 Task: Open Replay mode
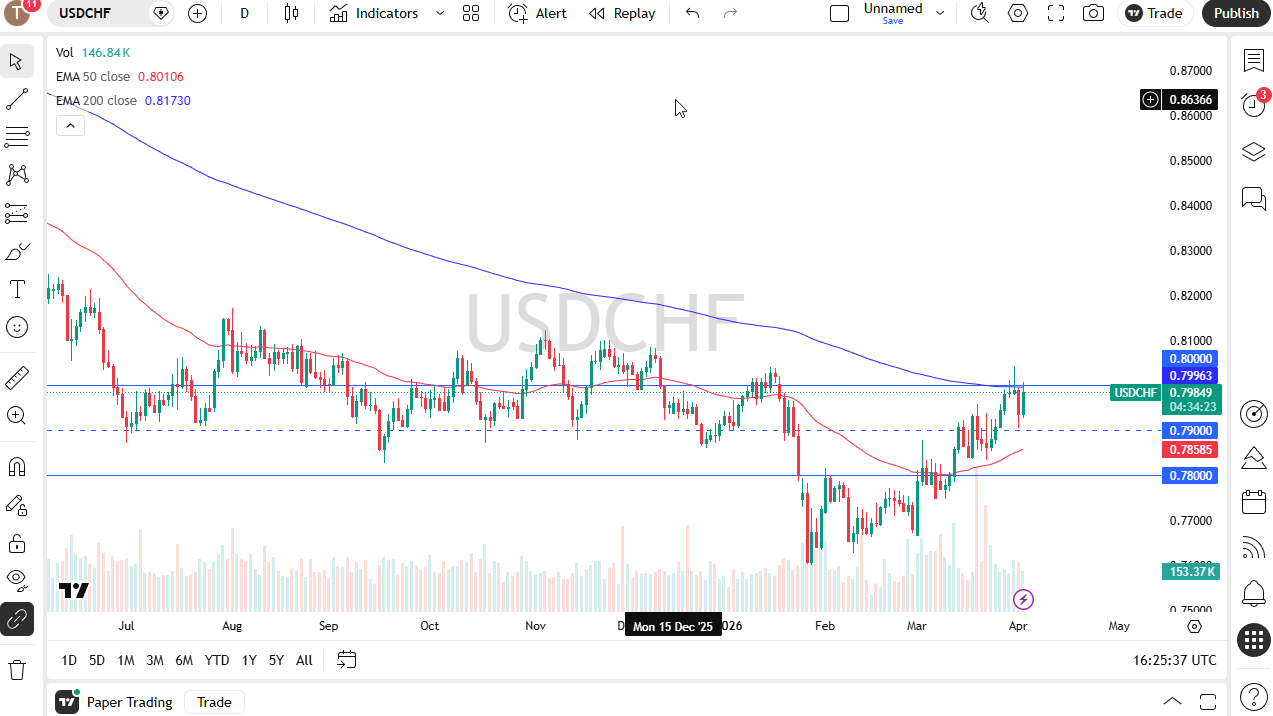pyautogui.click(x=622, y=13)
